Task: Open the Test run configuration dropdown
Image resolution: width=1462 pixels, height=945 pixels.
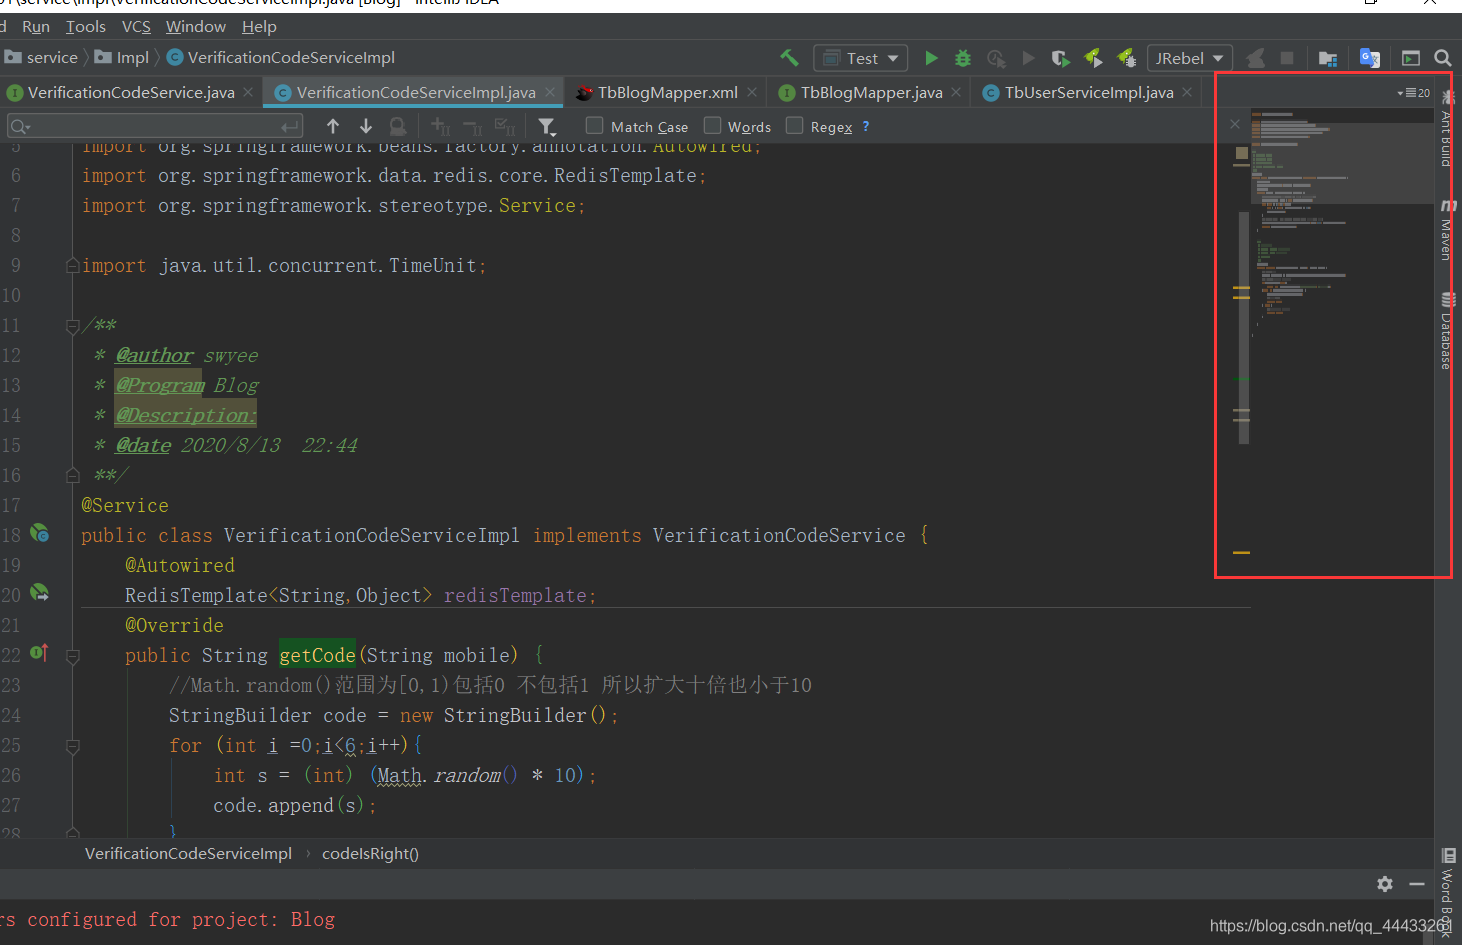Action: click(x=861, y=58)
